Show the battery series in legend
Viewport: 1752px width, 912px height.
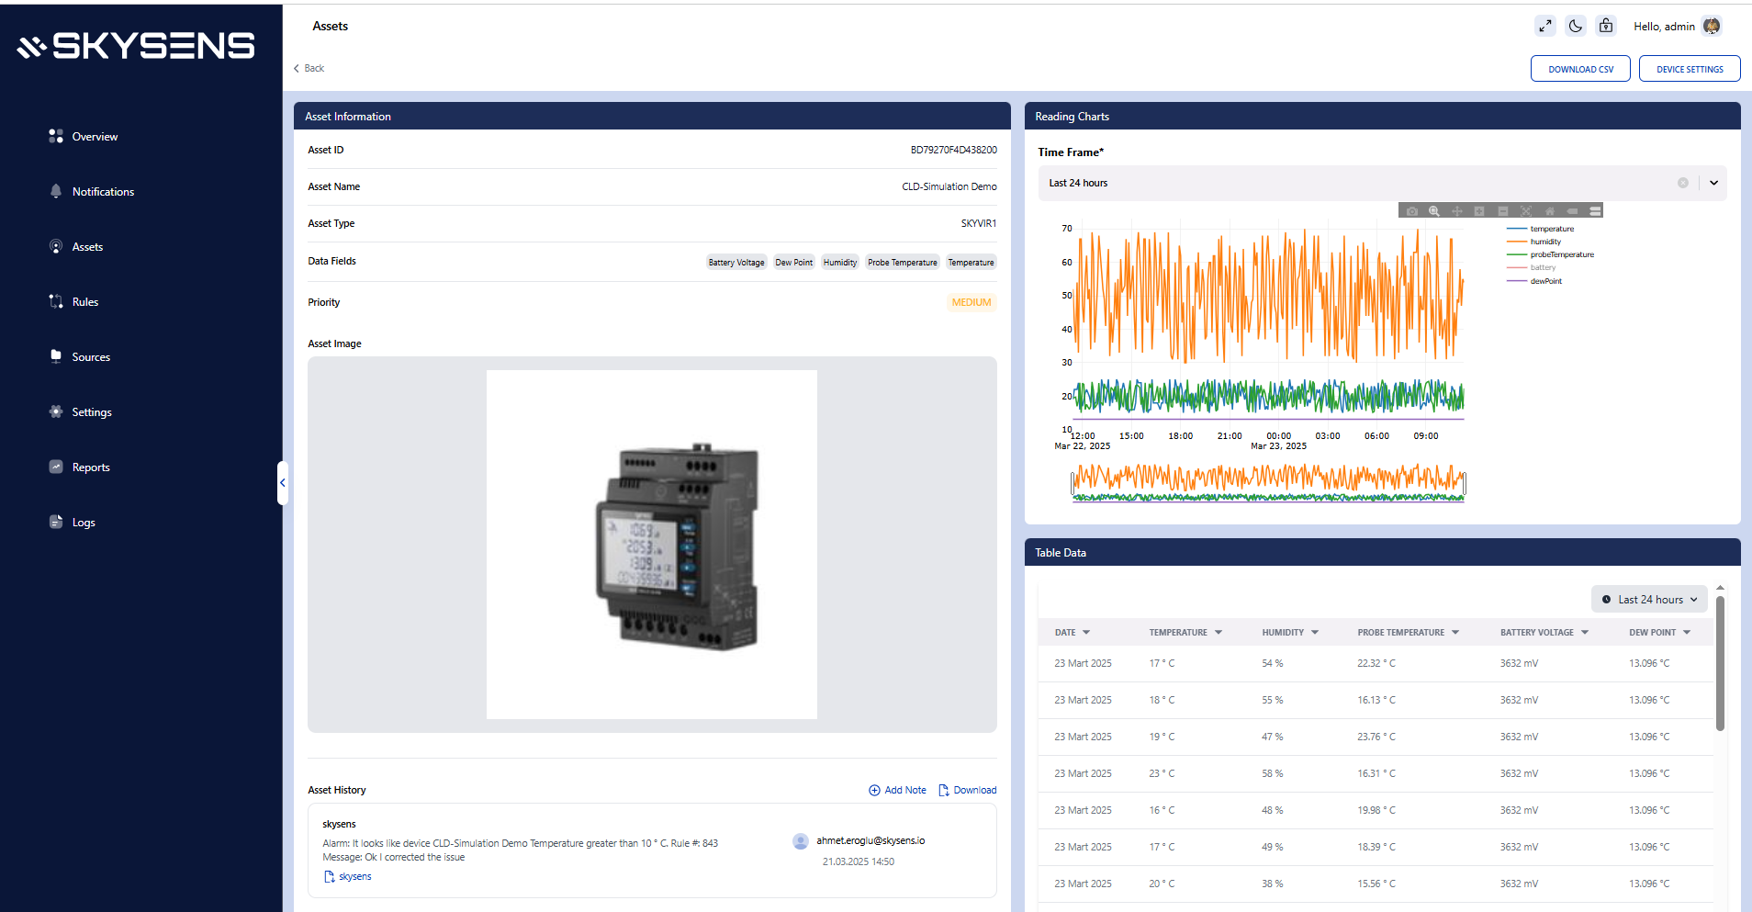pos(1531,268)
